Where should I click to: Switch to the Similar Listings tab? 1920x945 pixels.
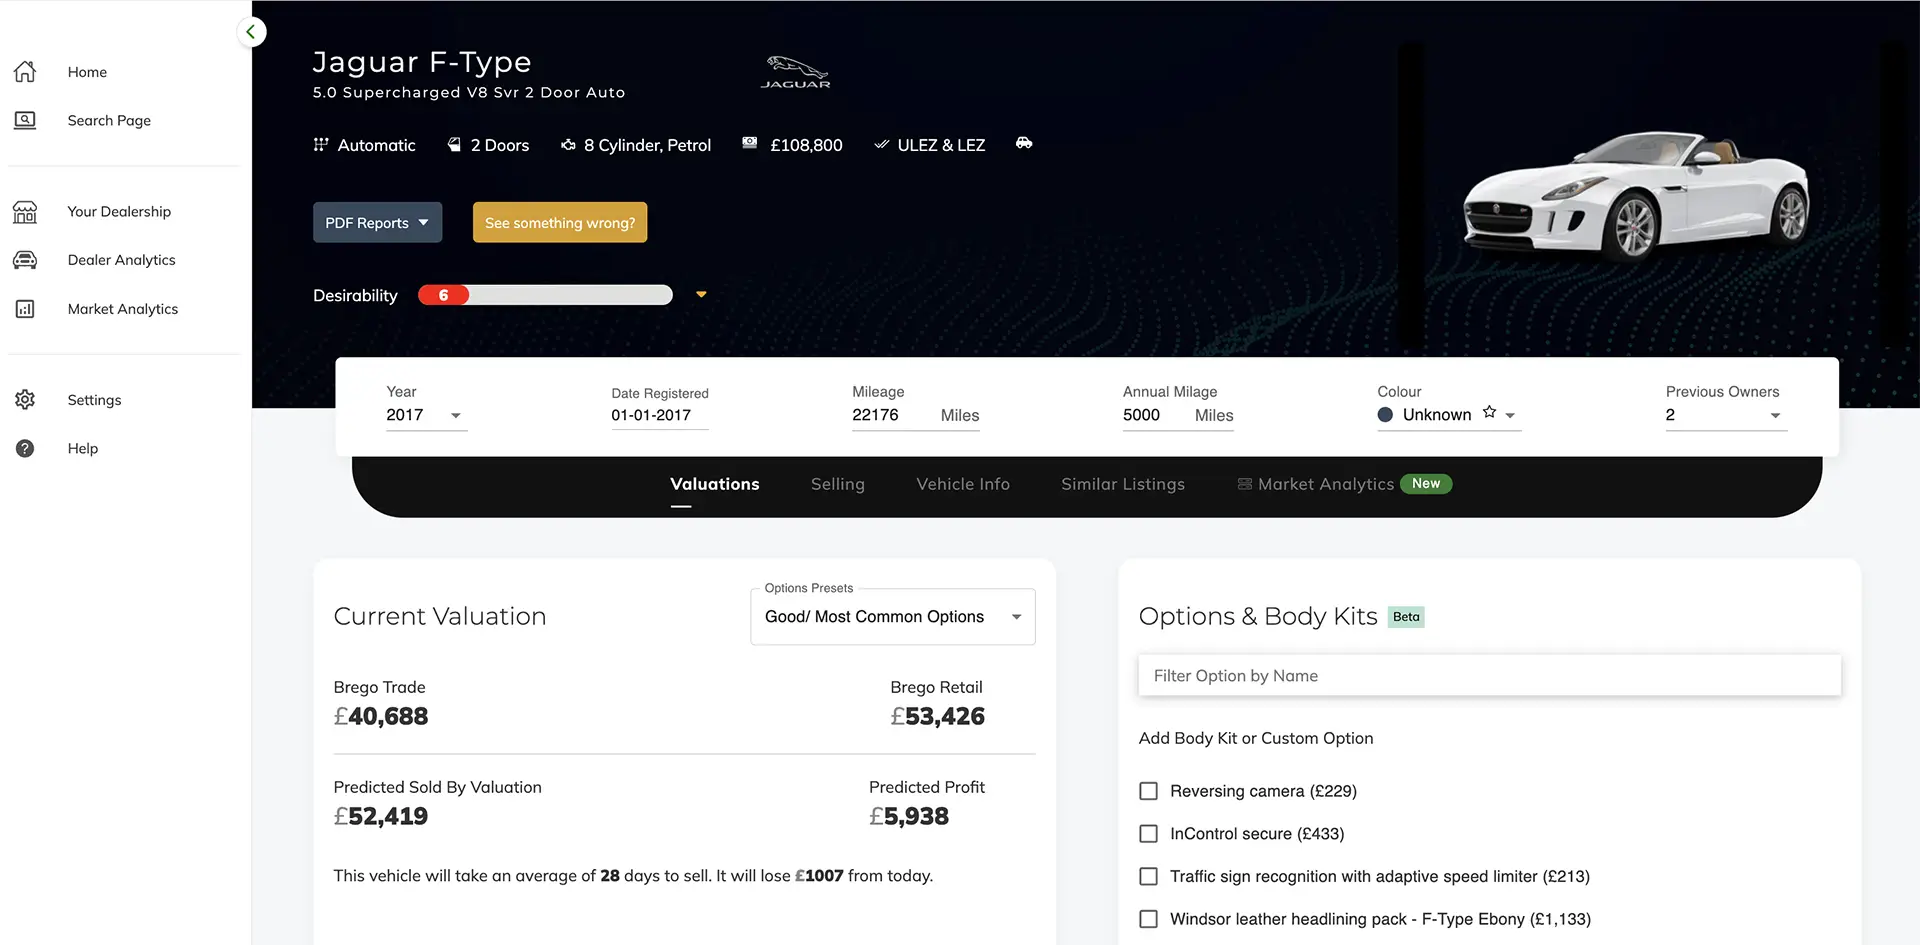point(1123,484)
